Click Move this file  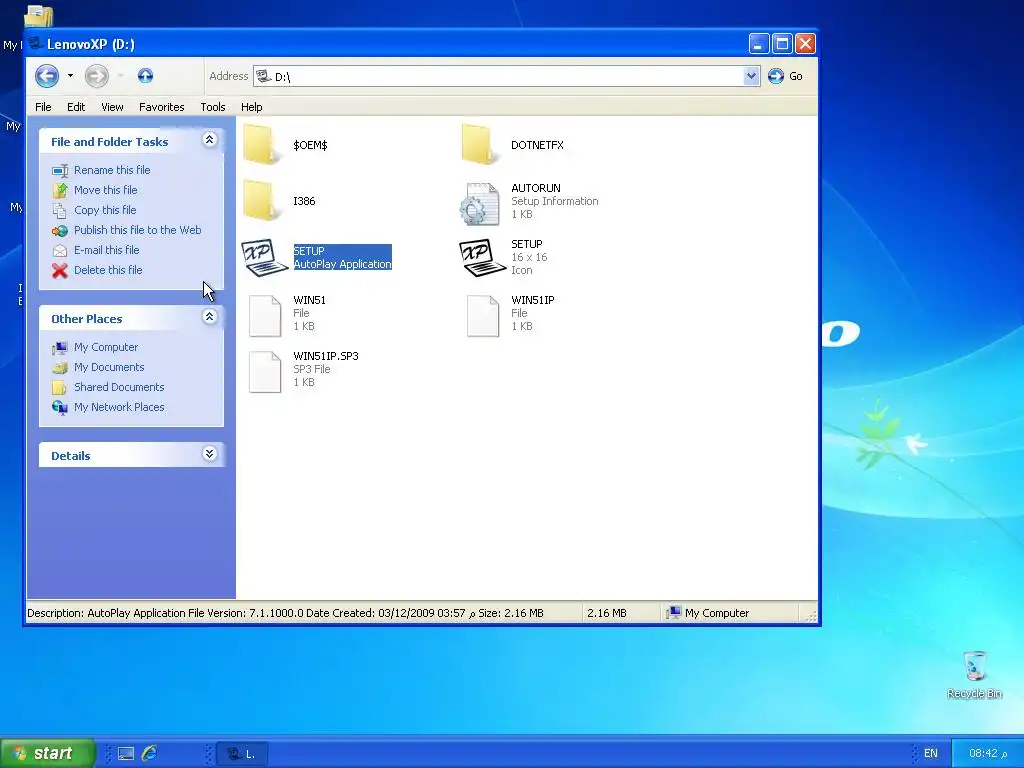[x=106, y=190]
